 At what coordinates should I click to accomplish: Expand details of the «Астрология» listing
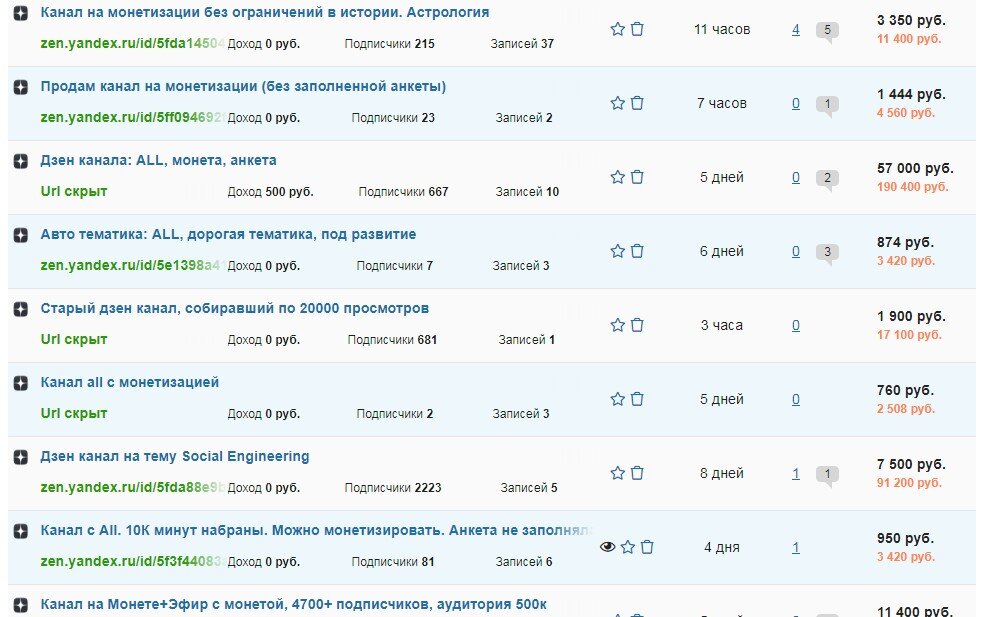(20, 14)
